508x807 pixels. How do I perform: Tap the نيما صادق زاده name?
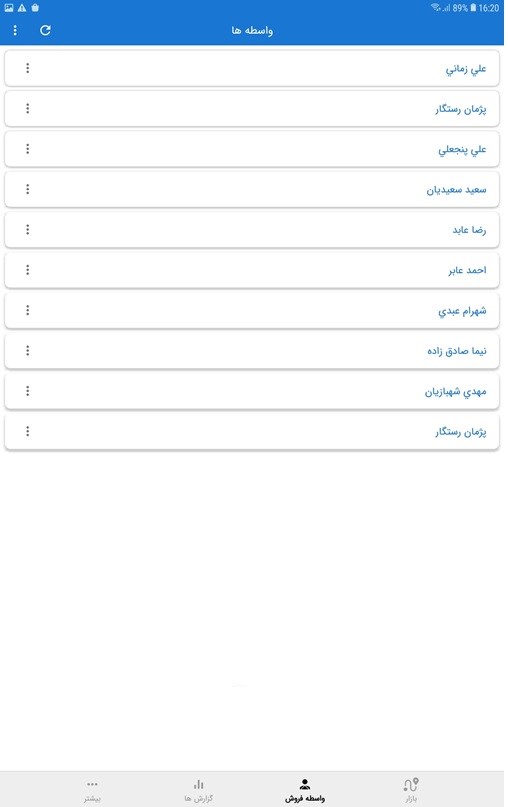457,351
